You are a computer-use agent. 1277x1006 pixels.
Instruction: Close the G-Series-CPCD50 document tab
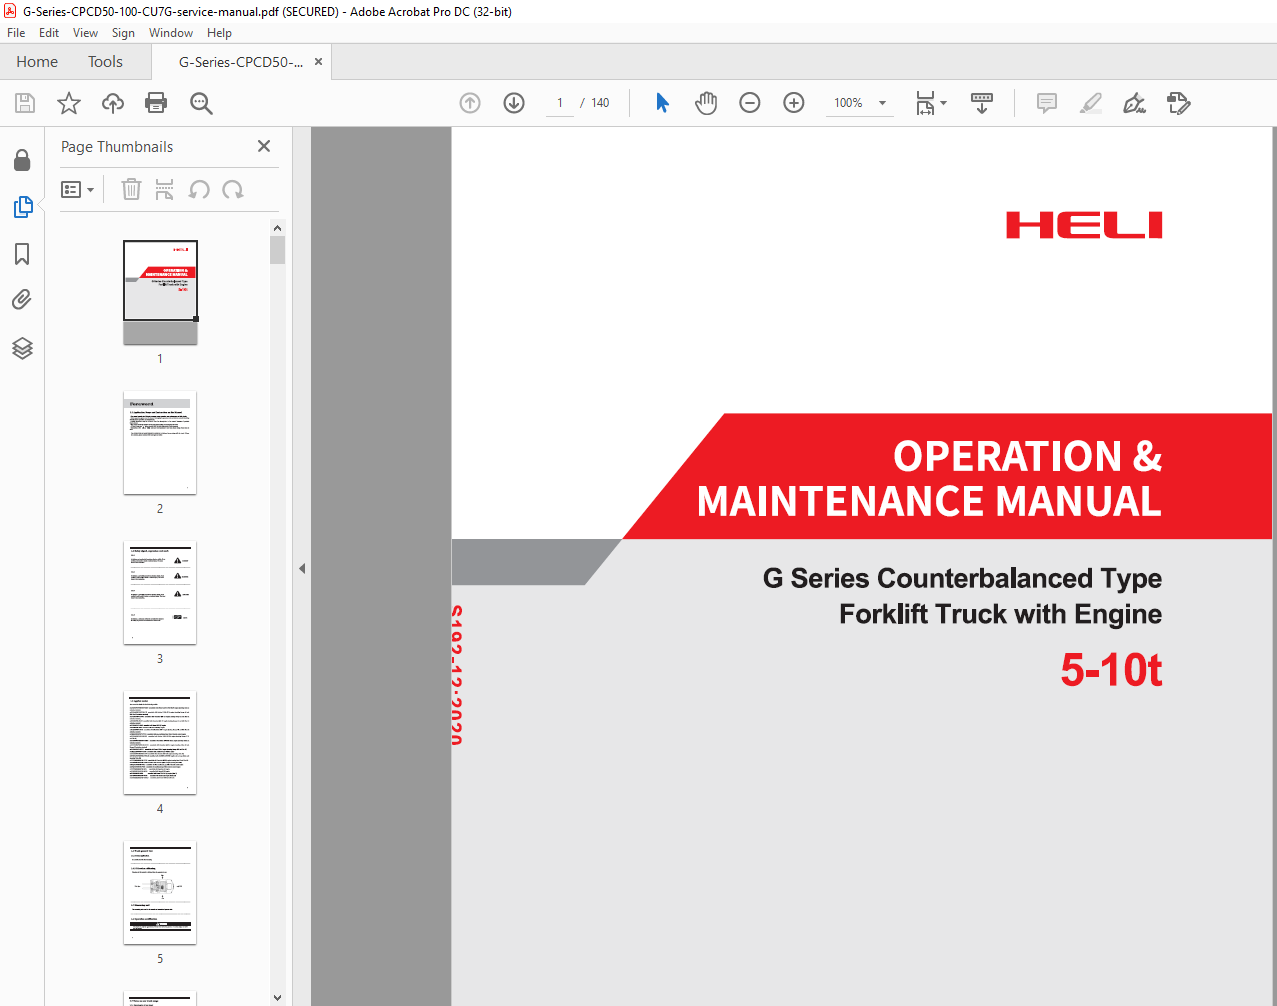coord(318,62)
